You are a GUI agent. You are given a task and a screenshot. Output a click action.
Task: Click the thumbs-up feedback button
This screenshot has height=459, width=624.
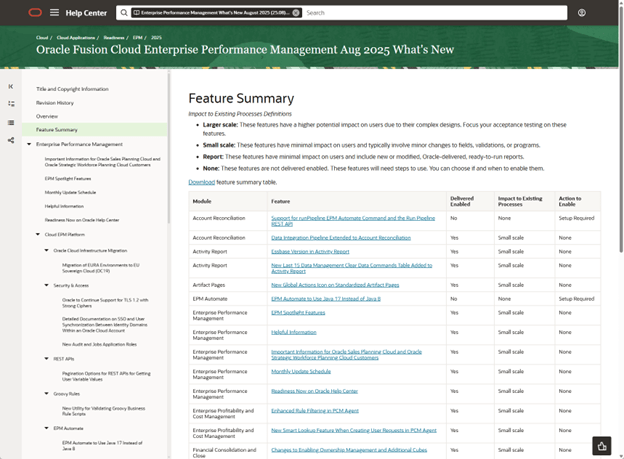pyautogui.click(x=601, y=445)
